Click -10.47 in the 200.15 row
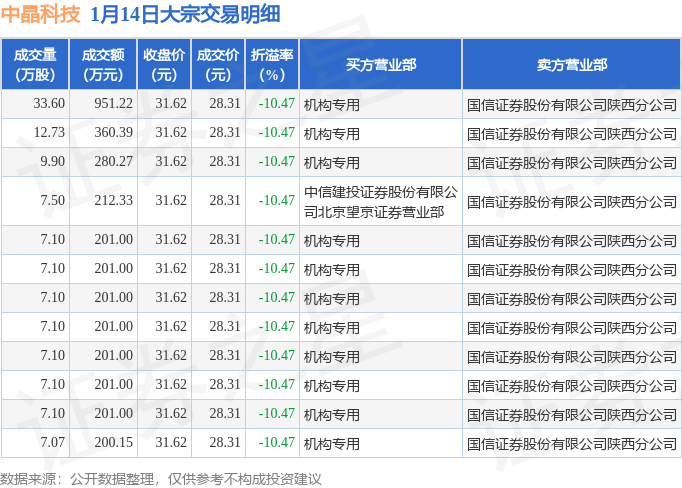The height and width of the screenshot is (488, 682). click(276, 442)
